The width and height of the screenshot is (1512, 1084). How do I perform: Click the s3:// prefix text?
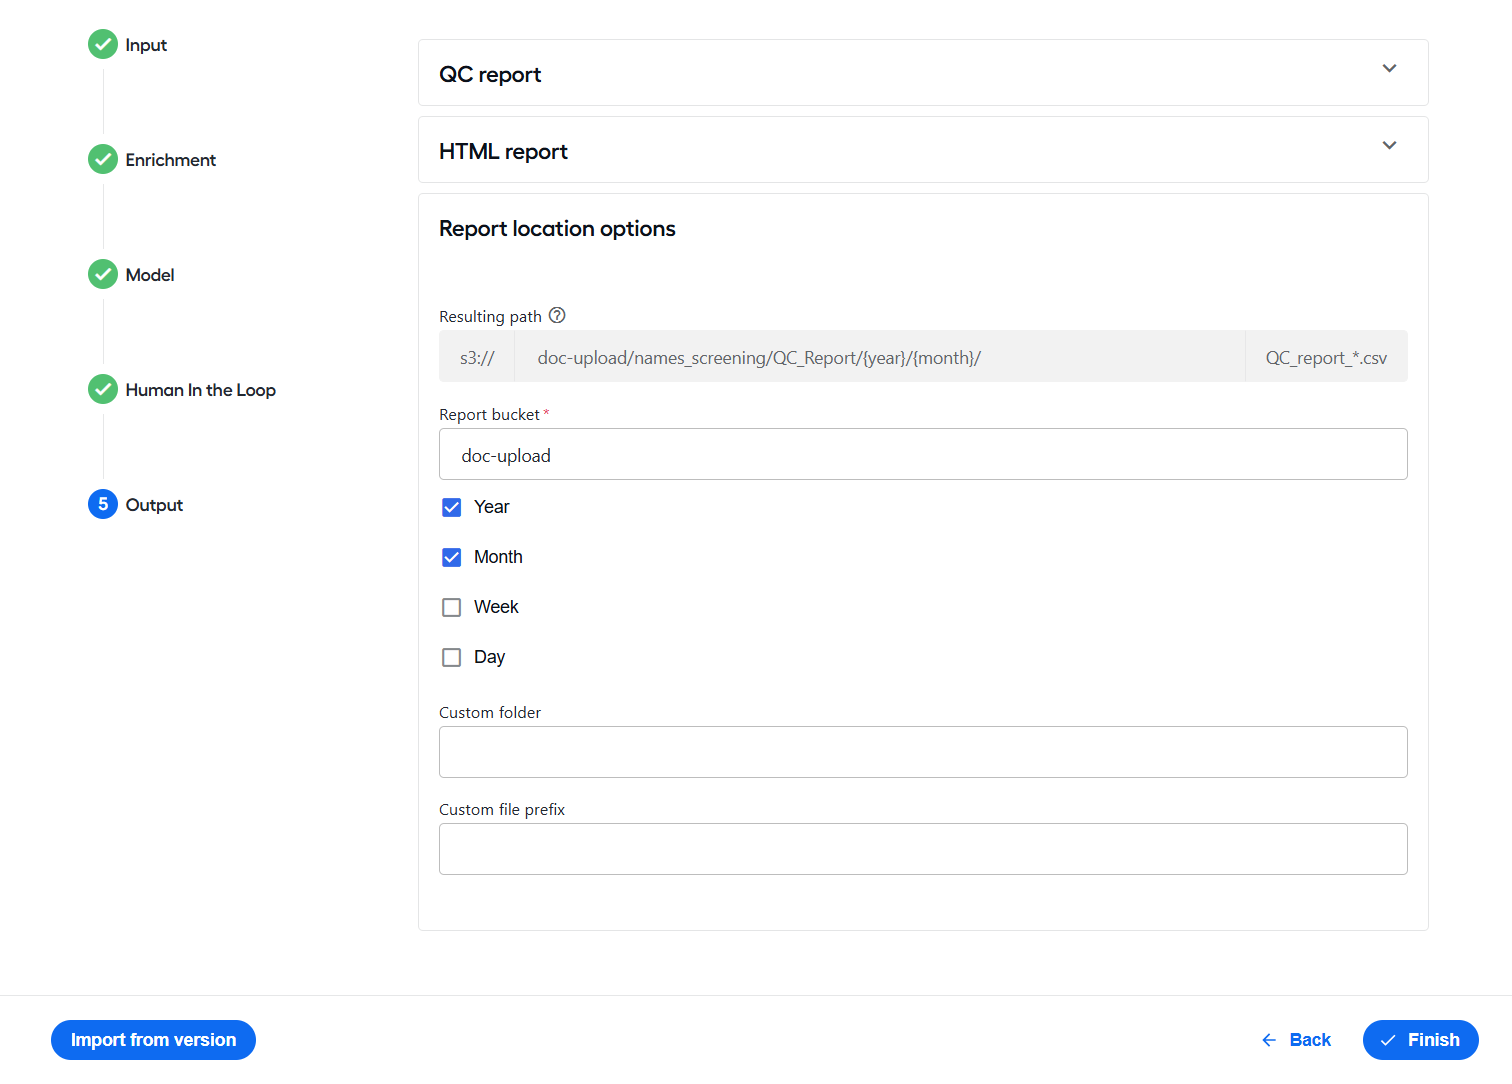coord(477,358)
